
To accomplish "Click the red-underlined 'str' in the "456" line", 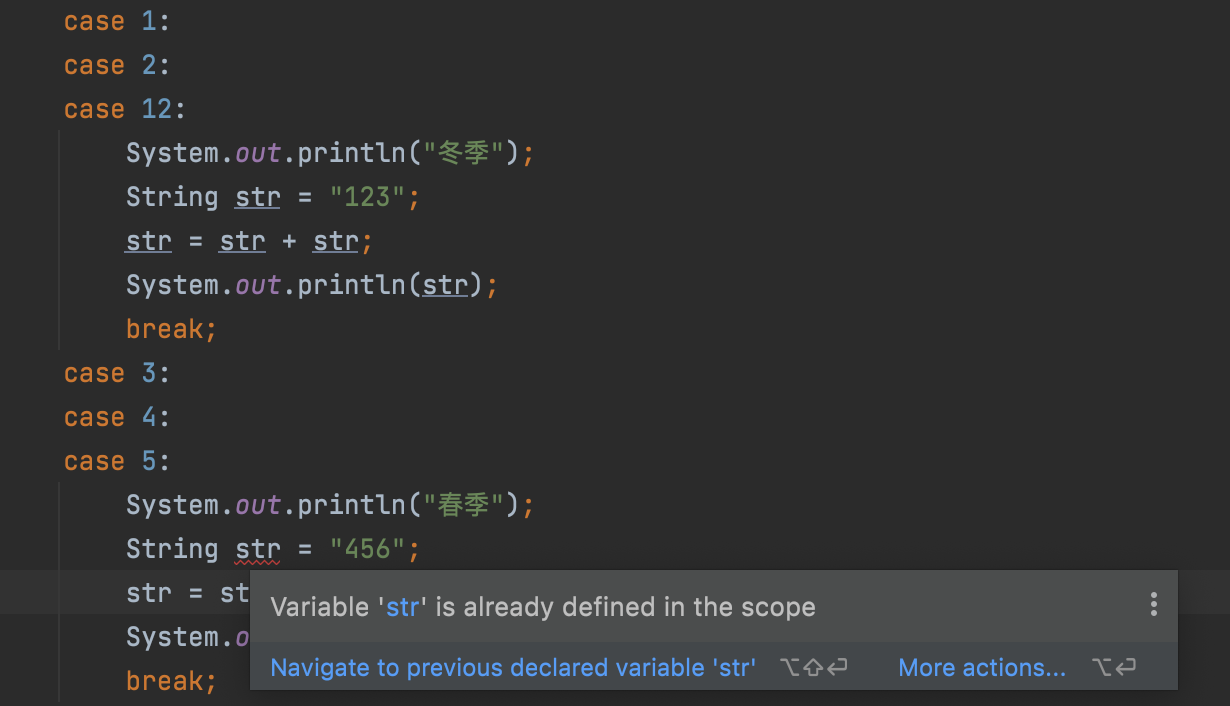I will [x=258, y=549].
